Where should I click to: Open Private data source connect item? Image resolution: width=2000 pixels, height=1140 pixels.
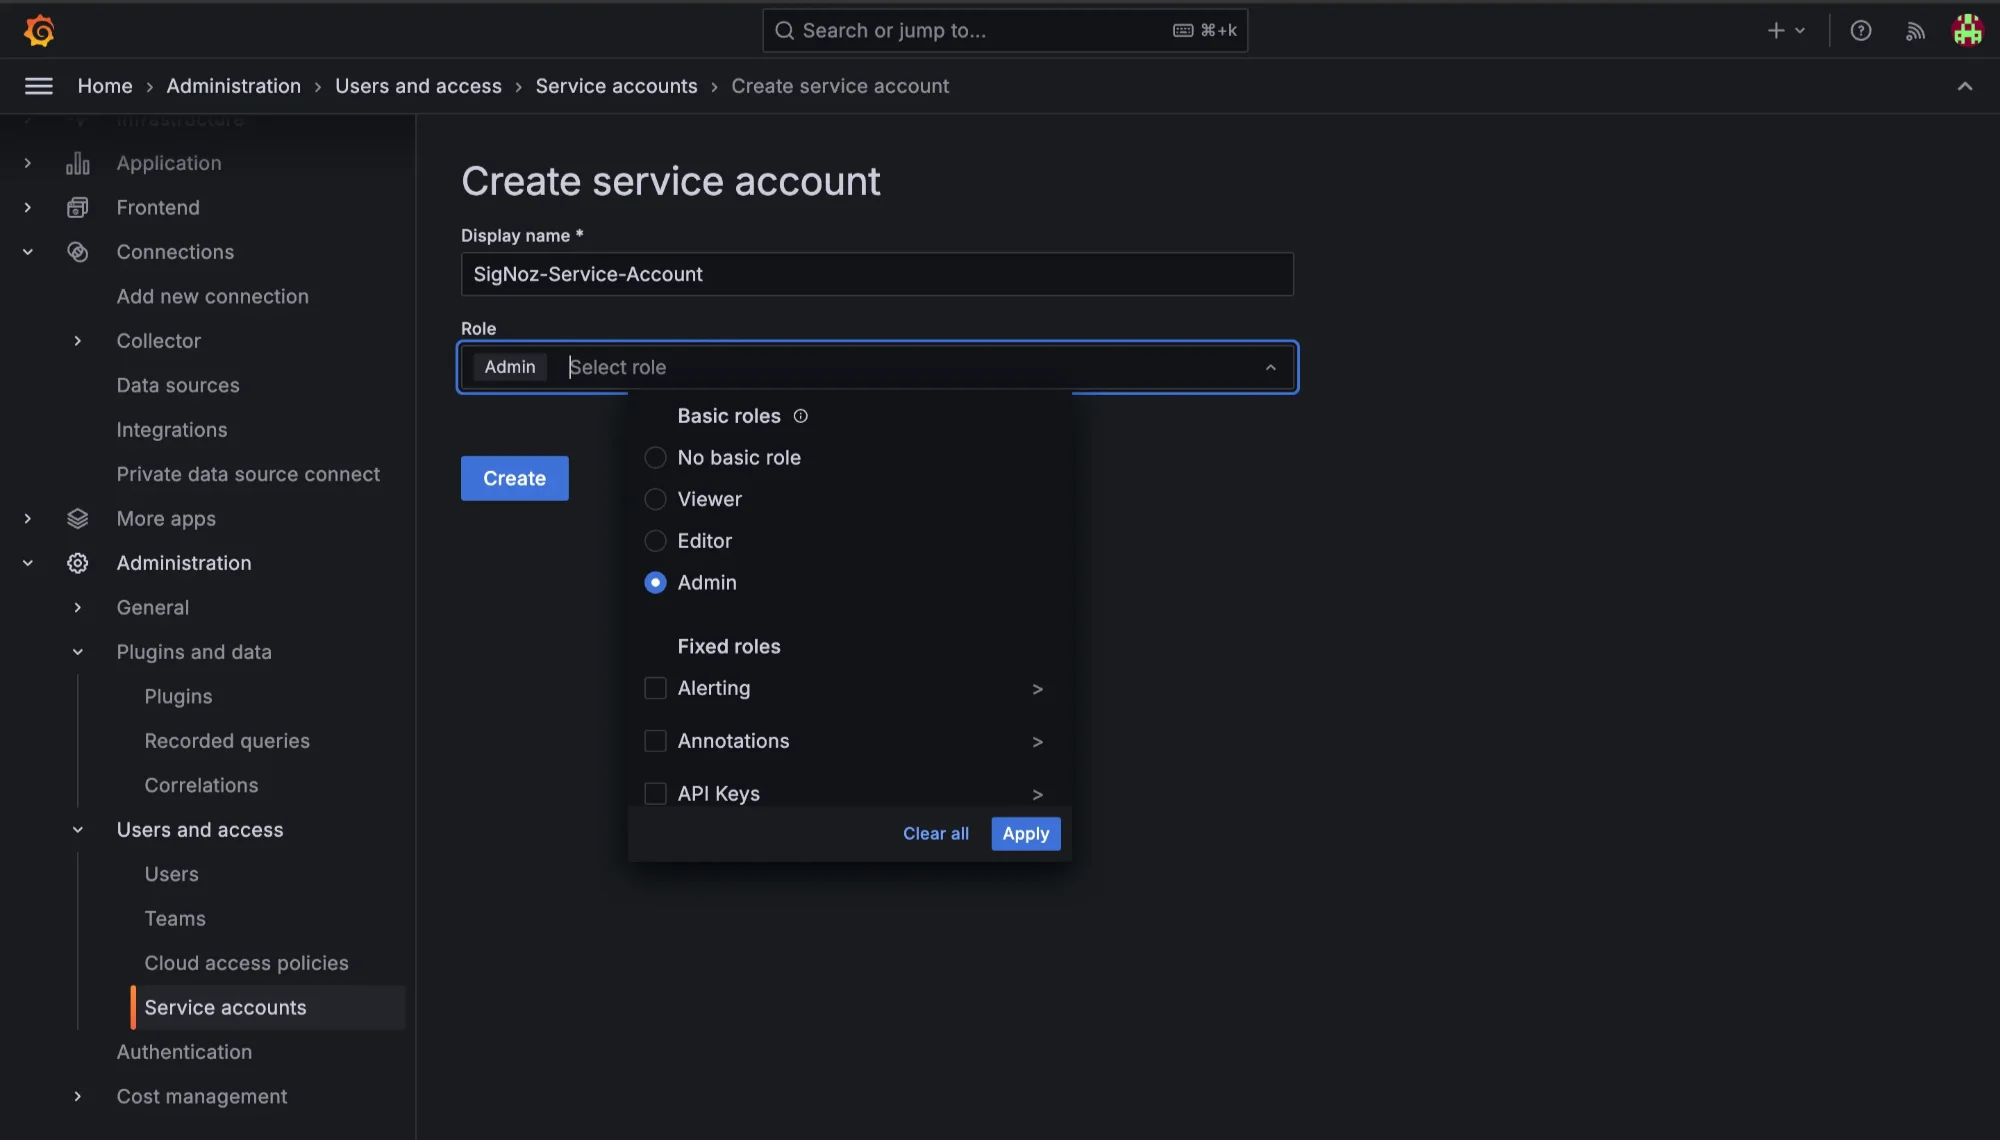point(248,474)
